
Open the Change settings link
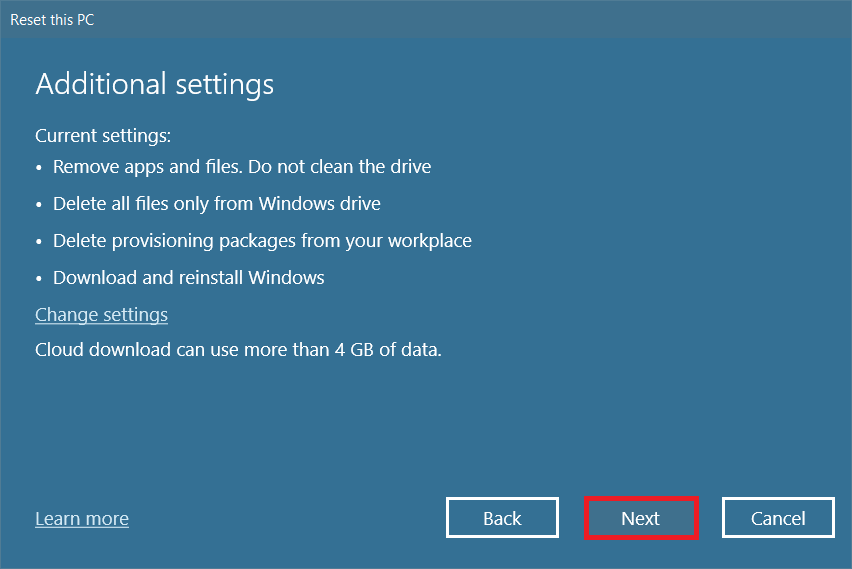(102, 315)
